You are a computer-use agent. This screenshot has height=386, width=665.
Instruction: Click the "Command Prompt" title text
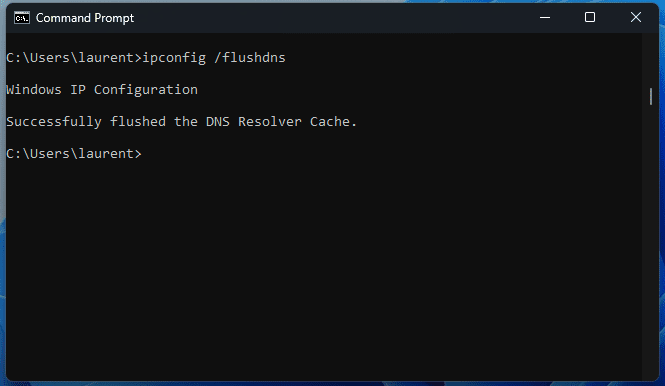pos(85,18)
